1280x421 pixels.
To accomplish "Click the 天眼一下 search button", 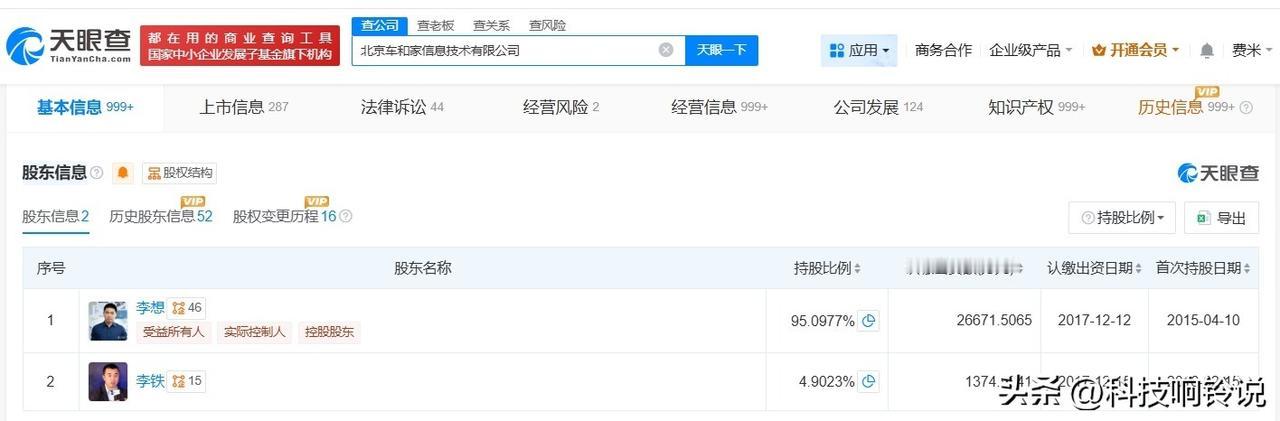I will point(721,50).
